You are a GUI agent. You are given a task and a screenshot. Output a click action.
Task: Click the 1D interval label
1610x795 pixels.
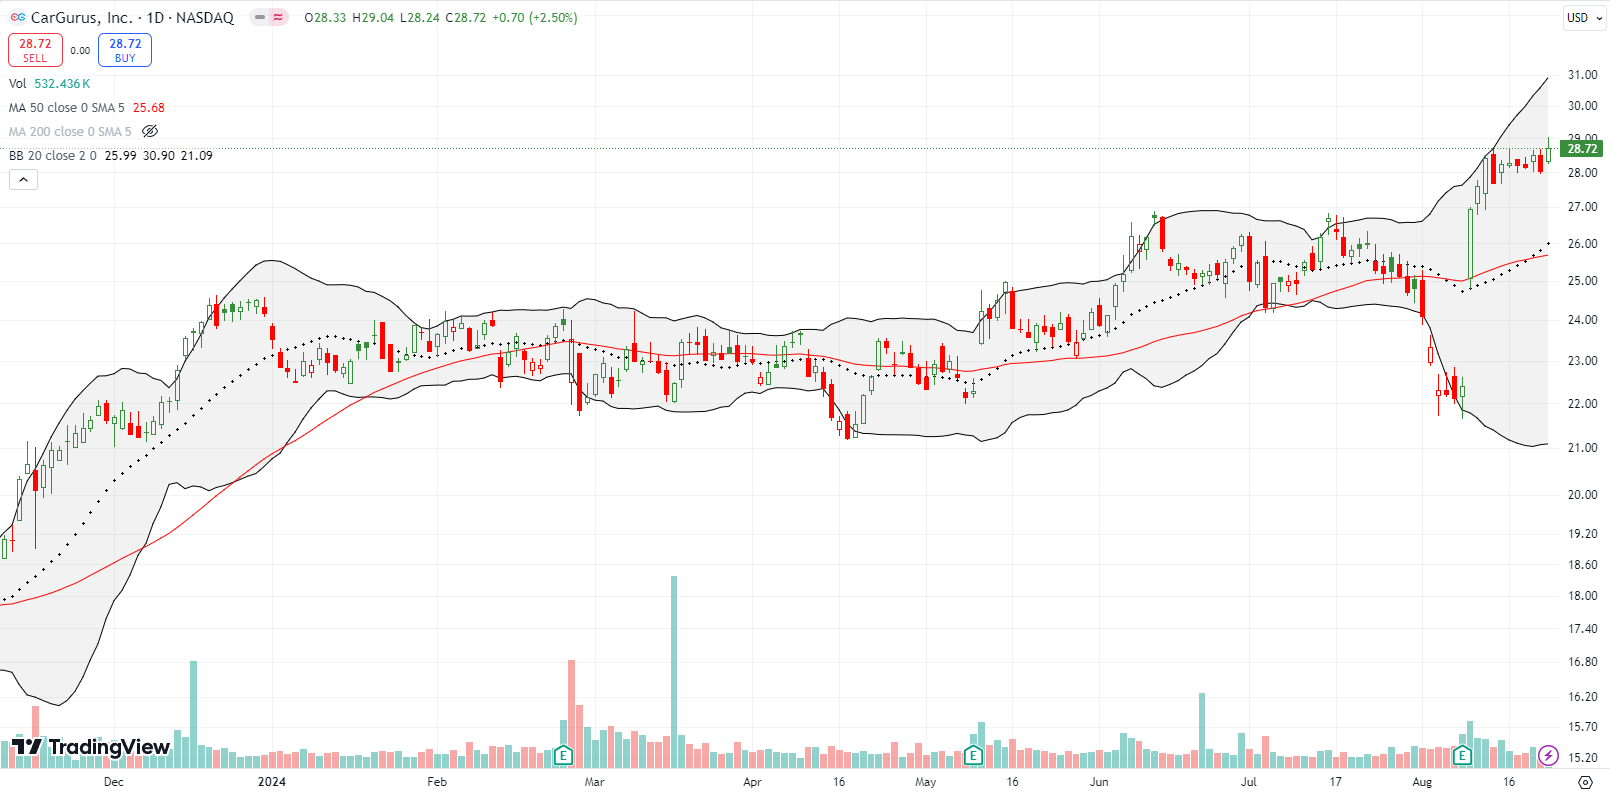click(x=155, y=17)
